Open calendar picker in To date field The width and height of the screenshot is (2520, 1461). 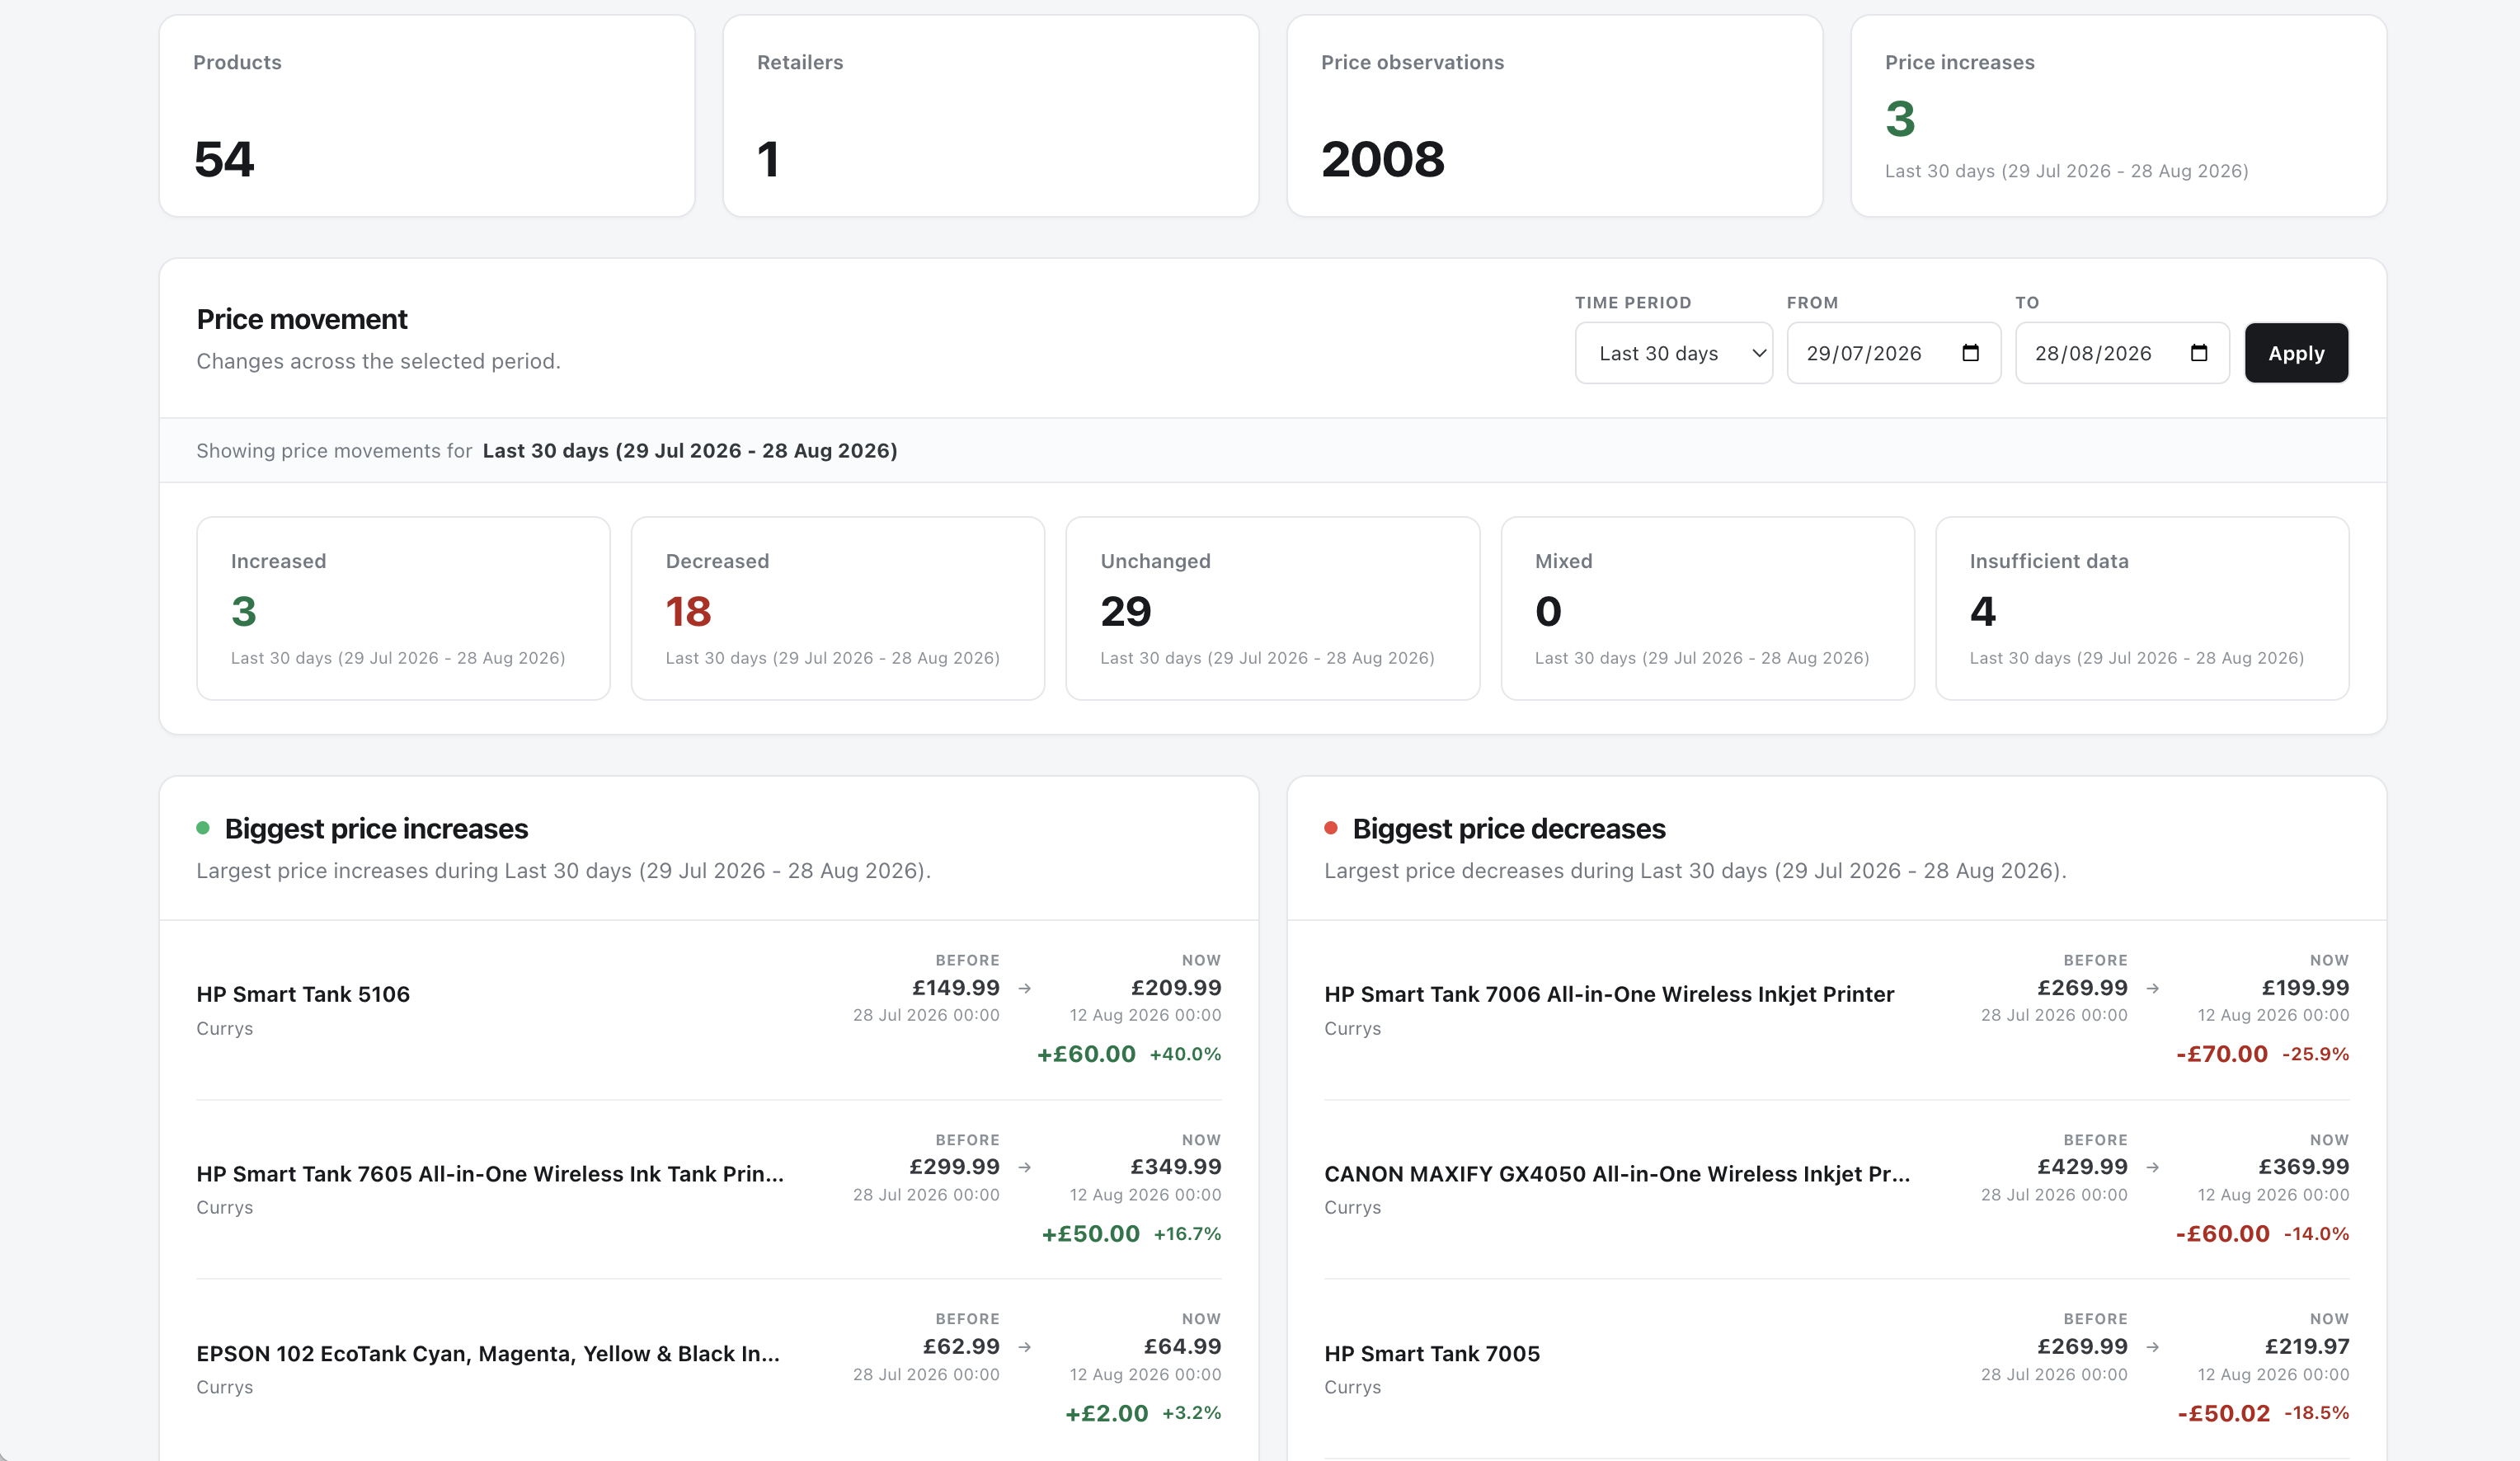click(x=2198, y=353)
